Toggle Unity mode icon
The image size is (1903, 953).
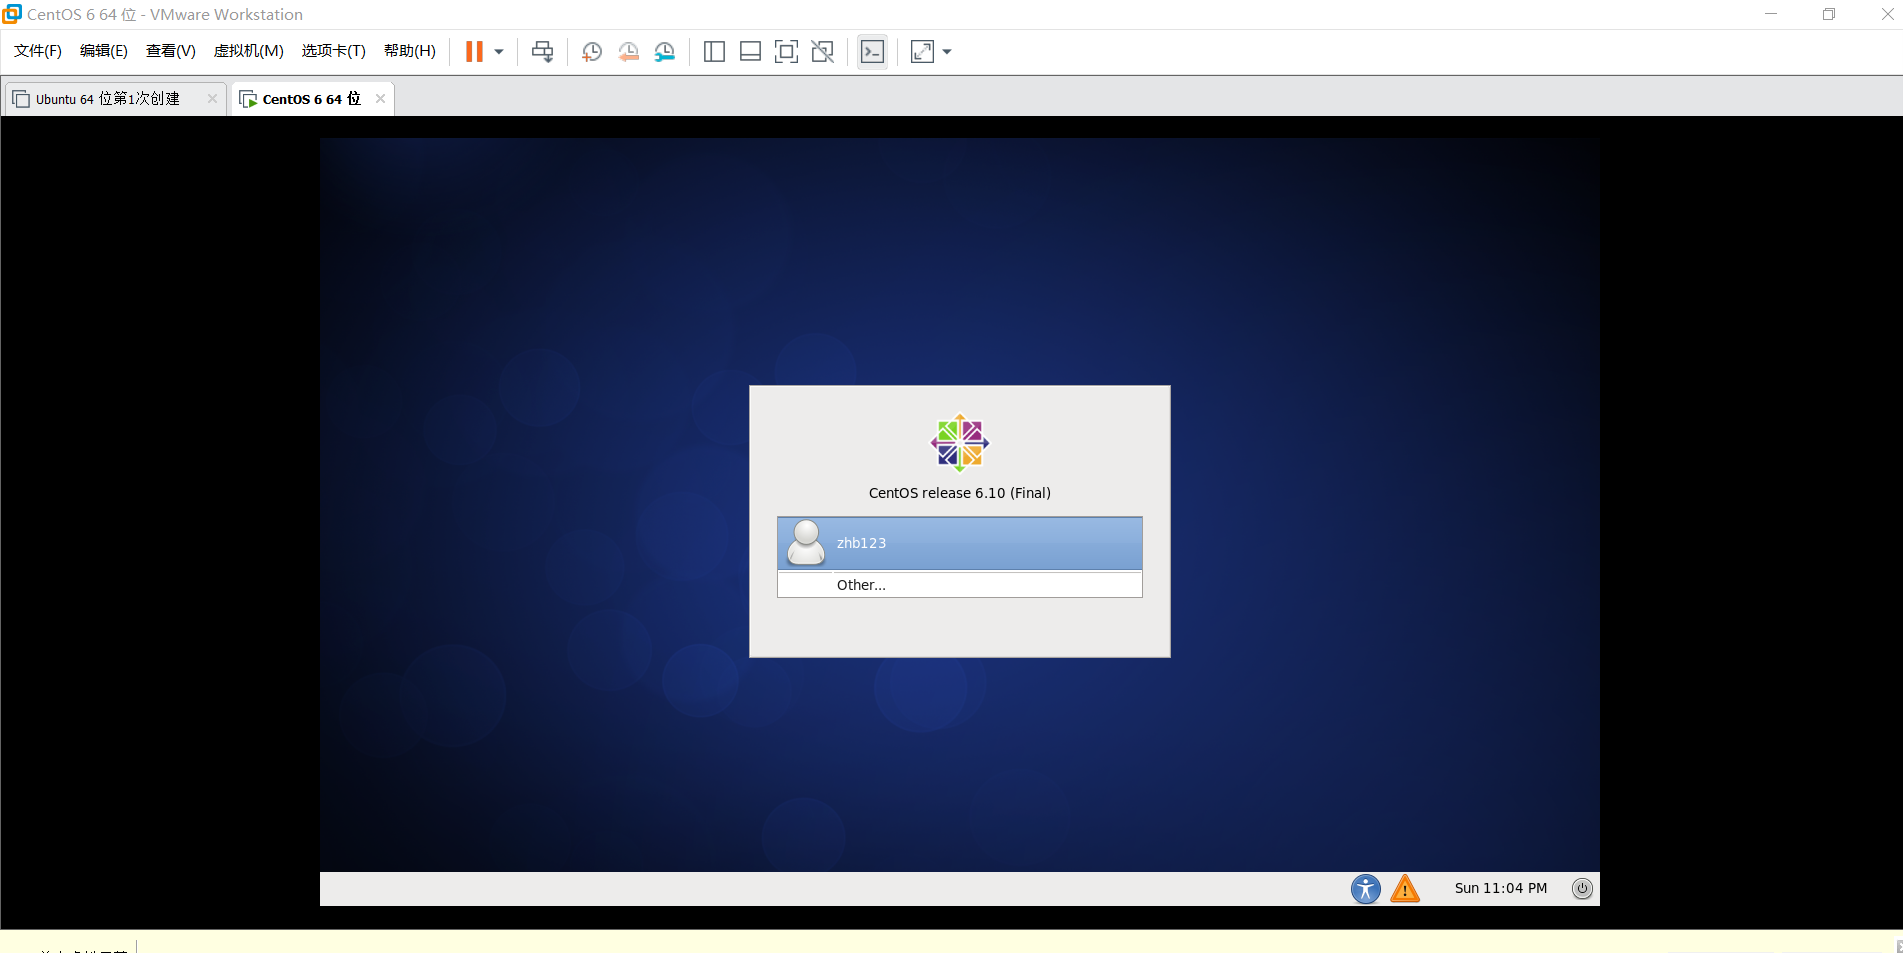(x=822, y=52)
